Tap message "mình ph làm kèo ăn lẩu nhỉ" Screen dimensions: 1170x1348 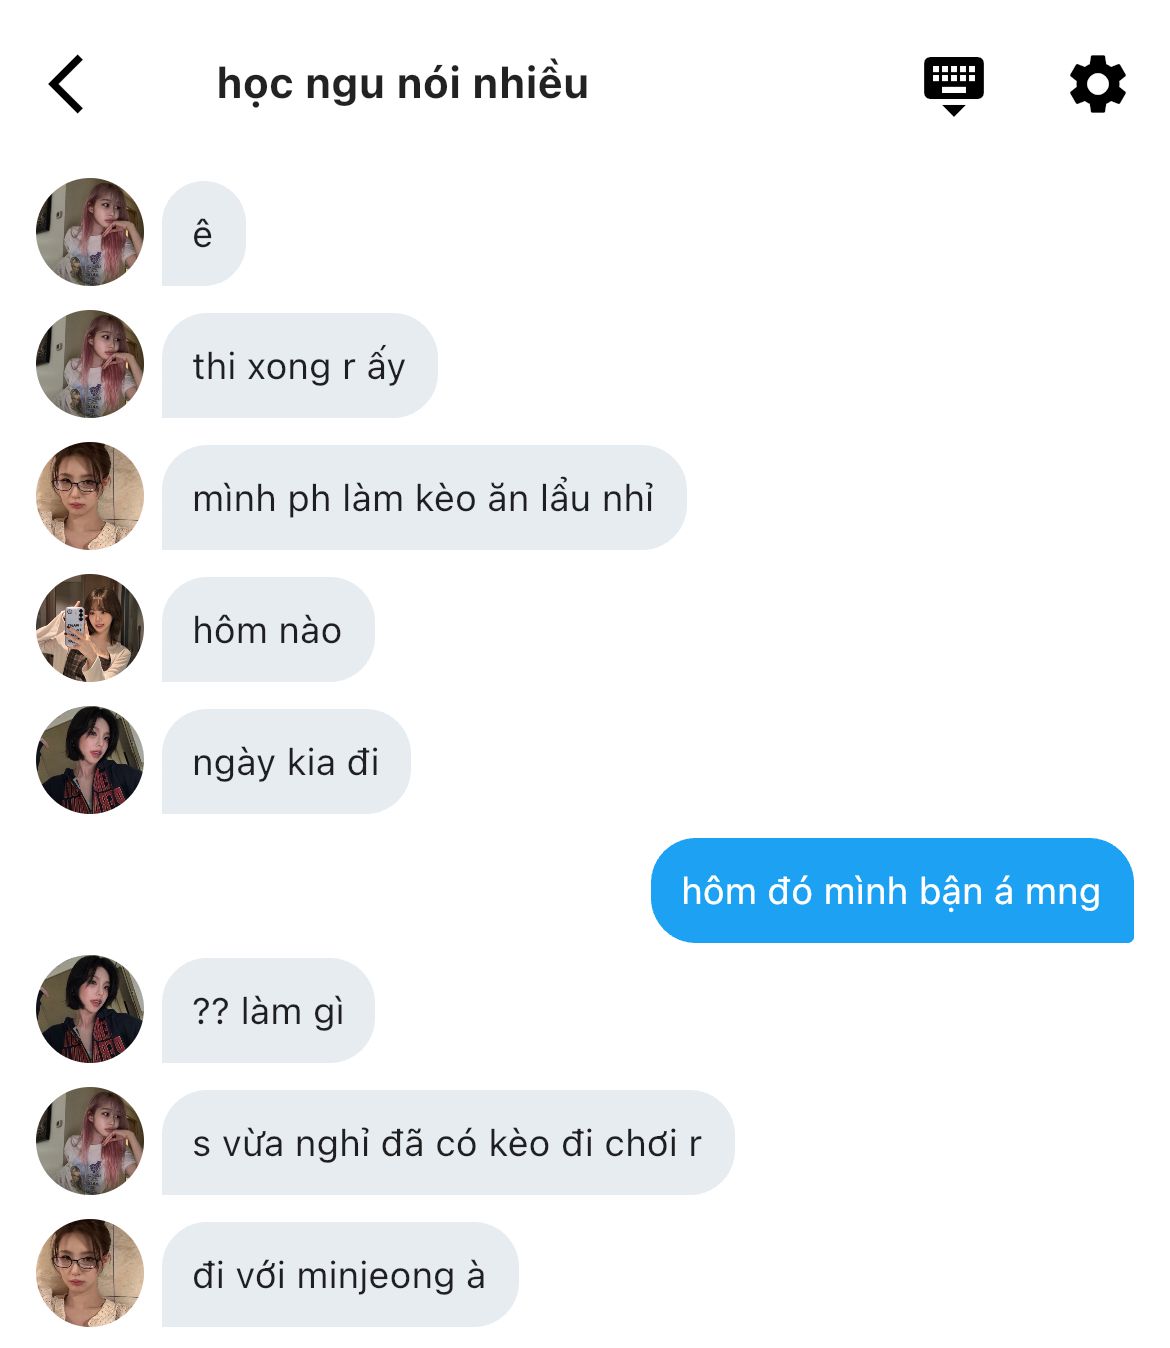[423, 498]
